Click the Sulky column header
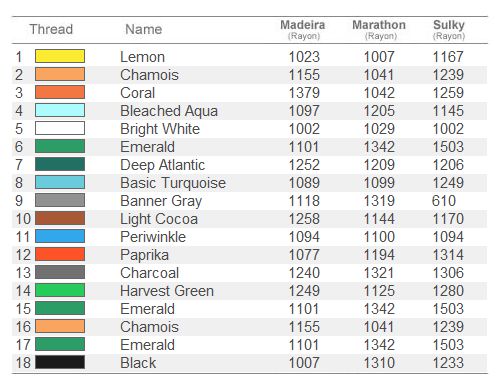The height and width of the screenshot is (384, 500). (449, 29)
